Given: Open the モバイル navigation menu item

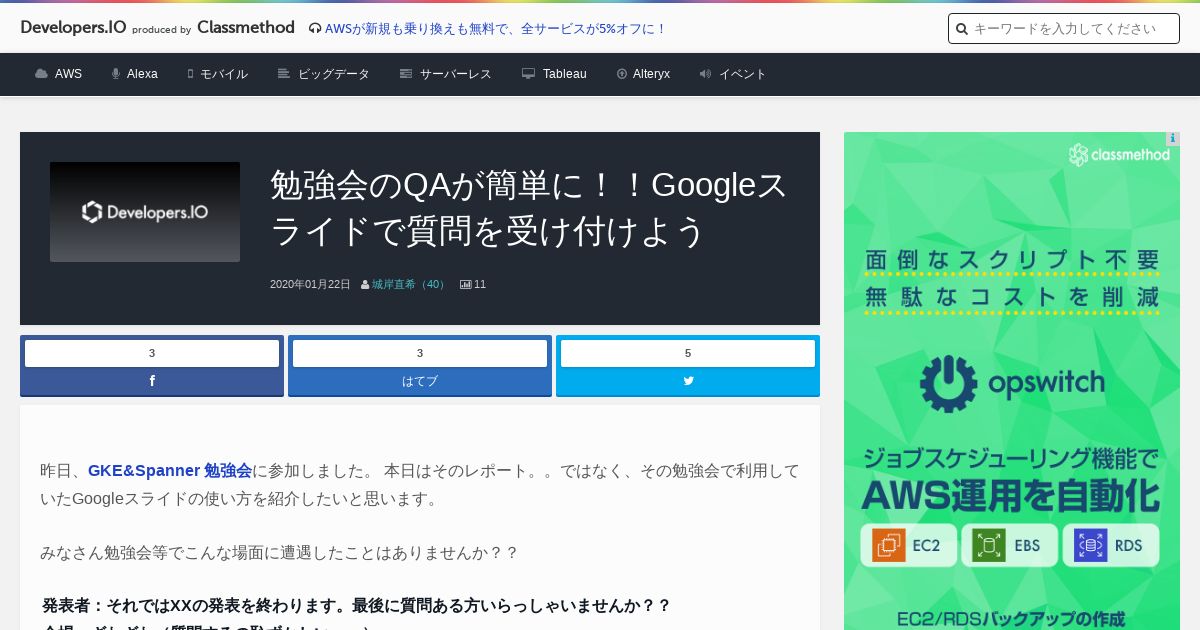Looking at the screenshot, I should pos(224,74).
